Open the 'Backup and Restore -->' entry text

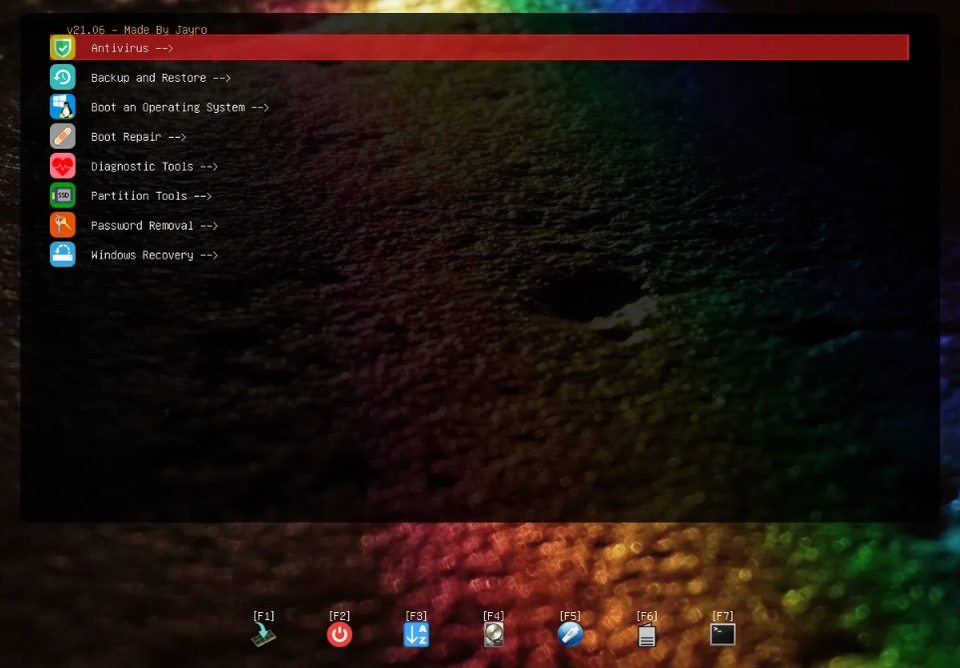pyautogui.click(x=160, y=78)
